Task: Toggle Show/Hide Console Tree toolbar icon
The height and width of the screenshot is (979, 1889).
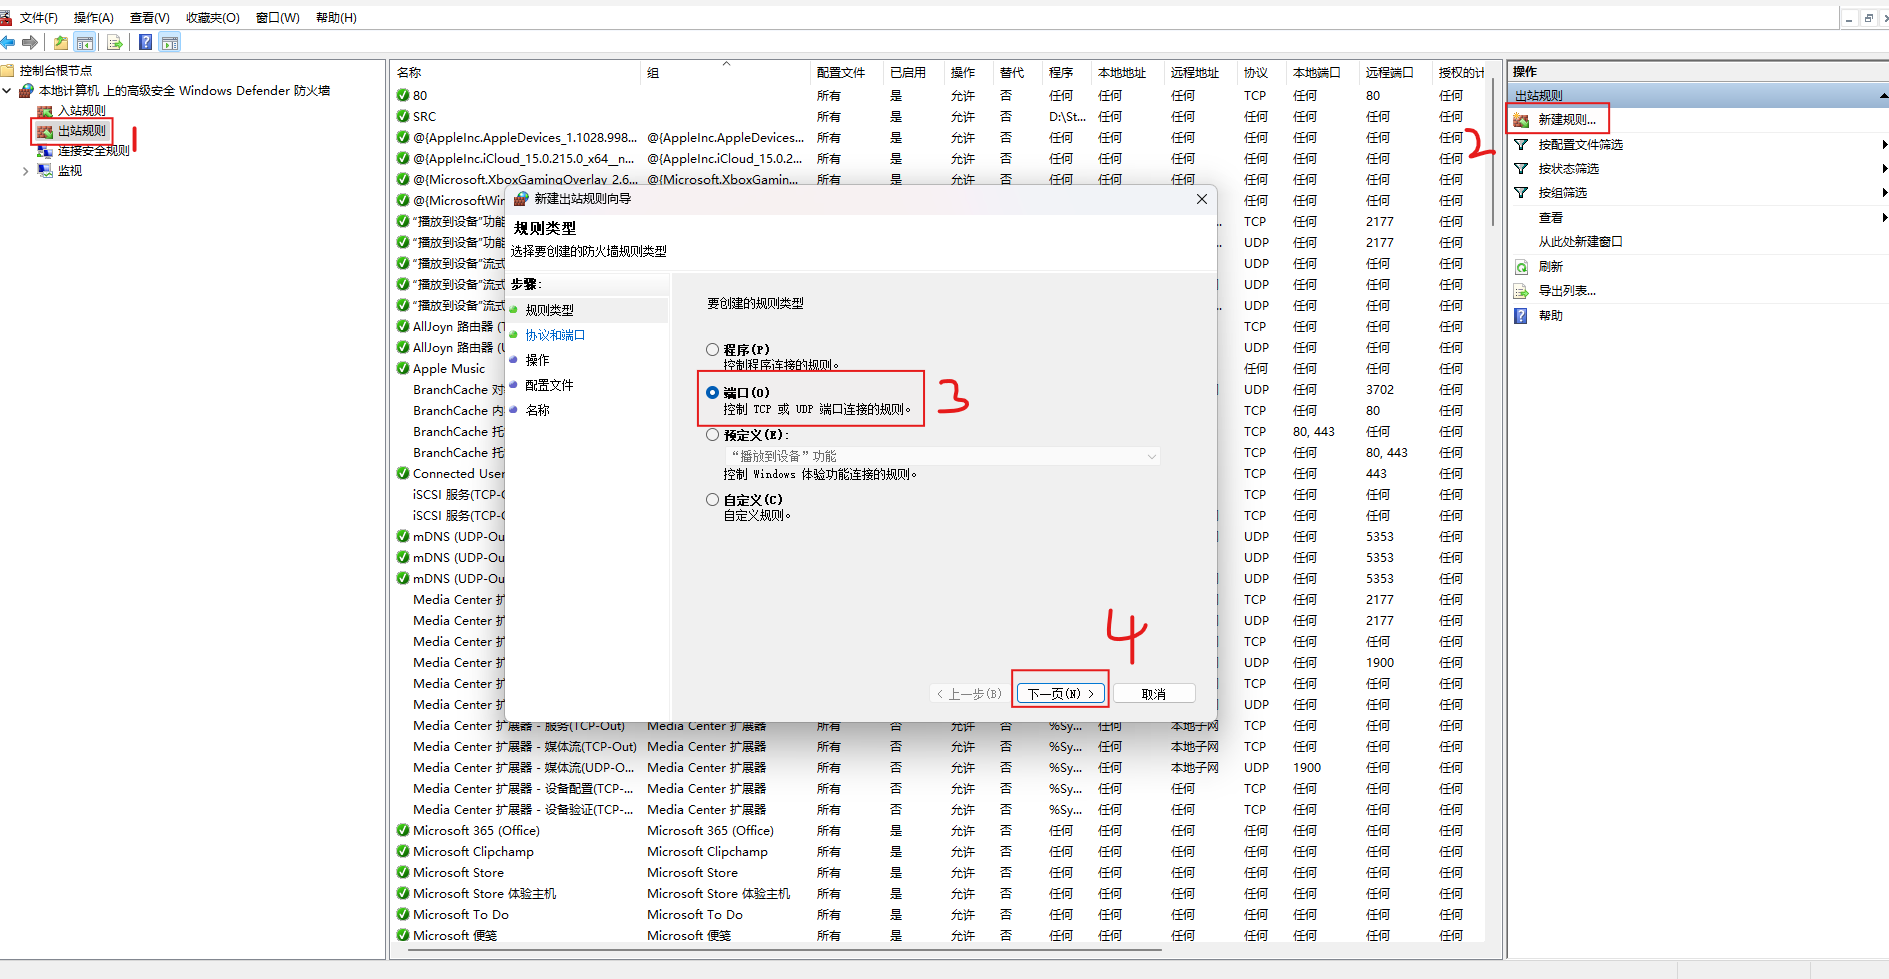Action: click(x=85, y=42)
